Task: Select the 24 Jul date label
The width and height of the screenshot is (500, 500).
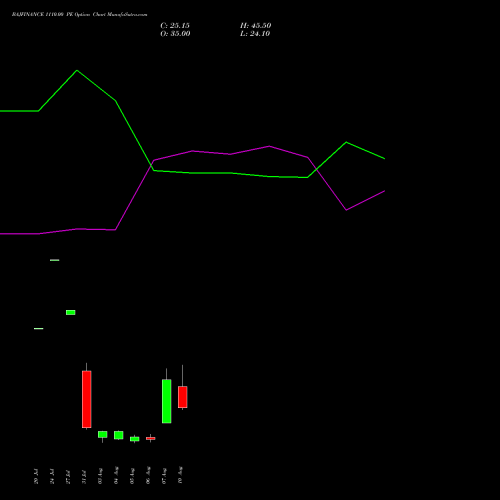Action: pyautogui.click(x=52, y=476)
